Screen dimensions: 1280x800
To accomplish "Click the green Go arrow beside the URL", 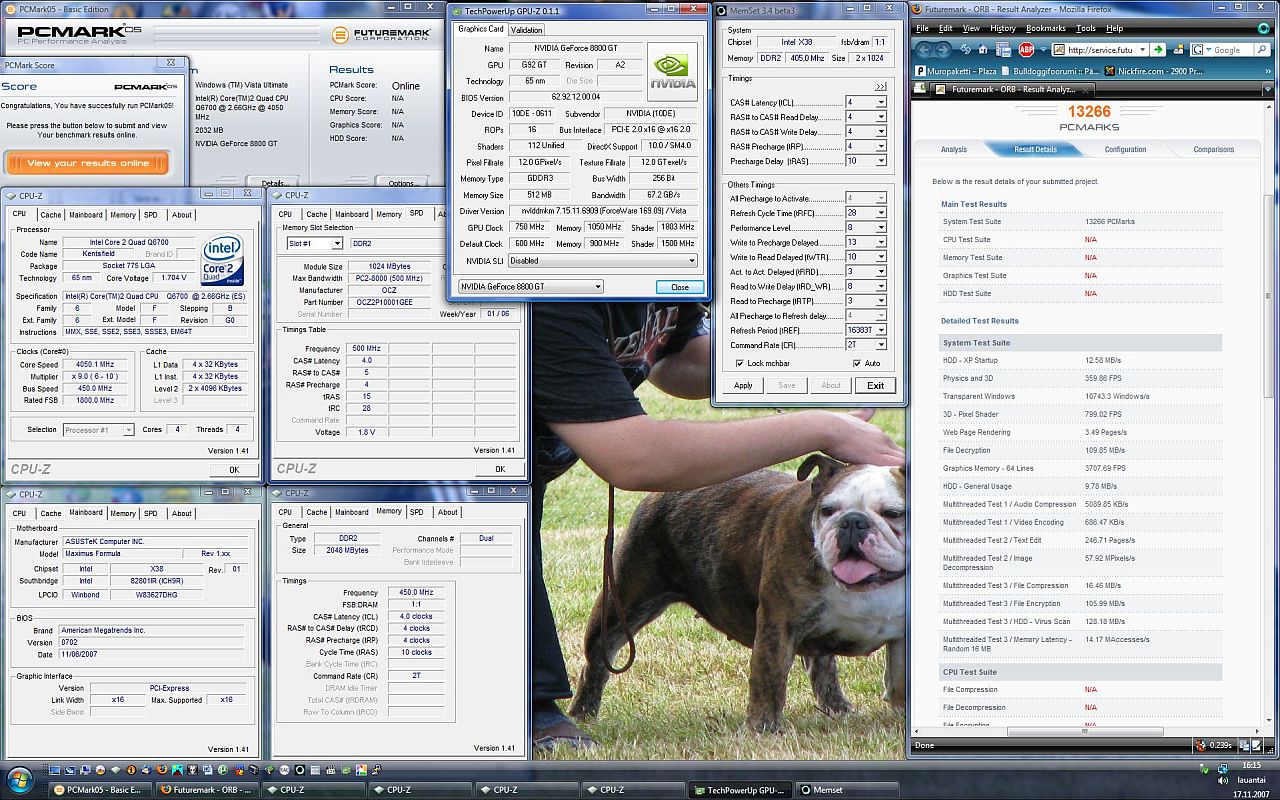I will [x=1157, y=50].
